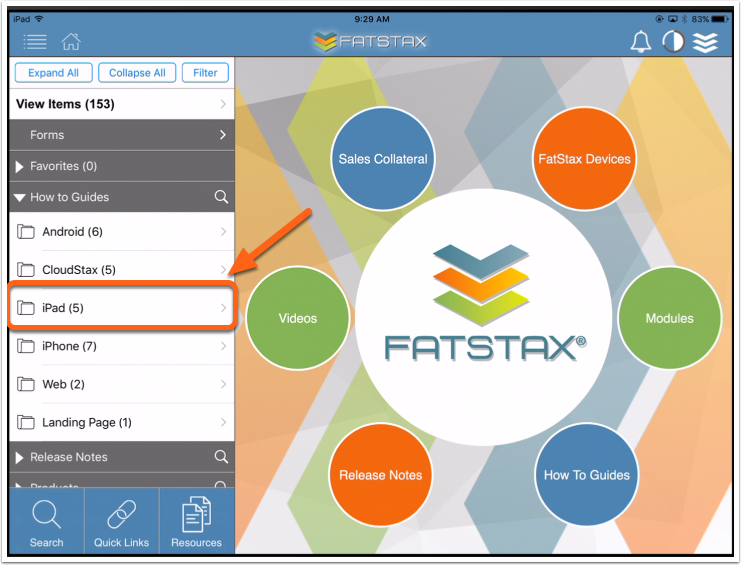The width and height of the screenshot is (741, 565).
Task: Open the Resources tab
Action: 197,522
